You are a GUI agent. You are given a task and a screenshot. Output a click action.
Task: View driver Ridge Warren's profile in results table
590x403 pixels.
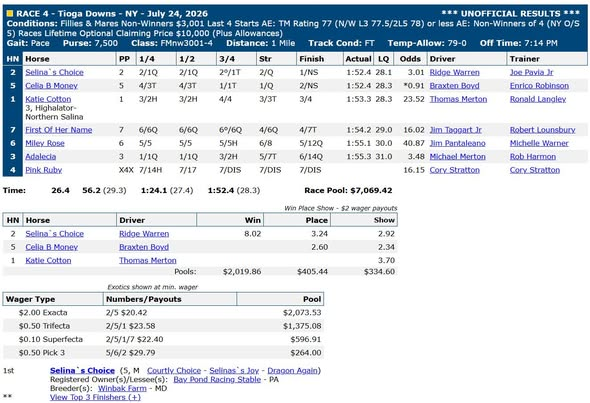[455, 72]
